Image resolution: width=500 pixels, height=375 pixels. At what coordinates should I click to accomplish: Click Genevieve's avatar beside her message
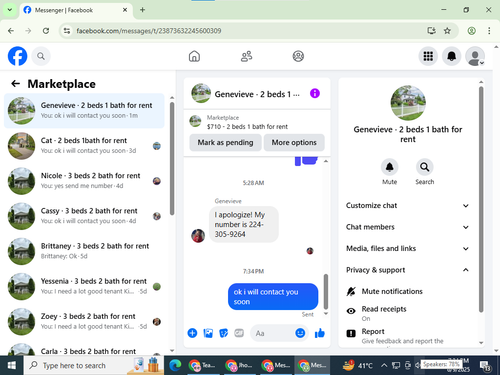coord(198,236)
